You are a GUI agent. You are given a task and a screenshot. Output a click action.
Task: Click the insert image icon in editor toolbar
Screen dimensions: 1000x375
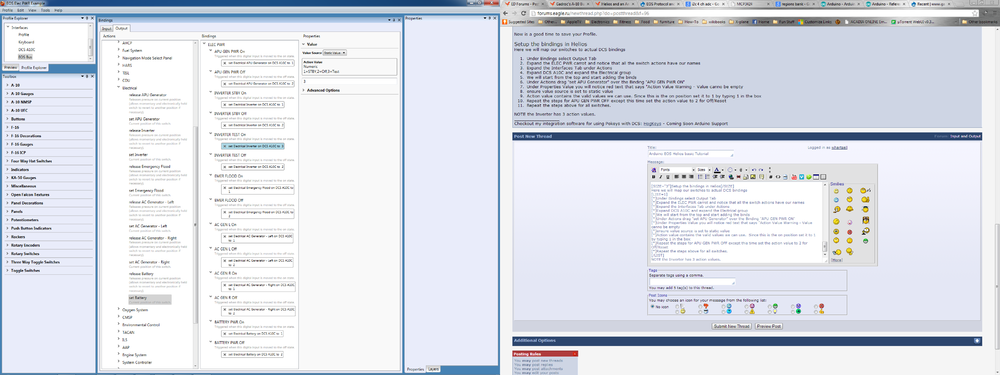coord(753,177)
